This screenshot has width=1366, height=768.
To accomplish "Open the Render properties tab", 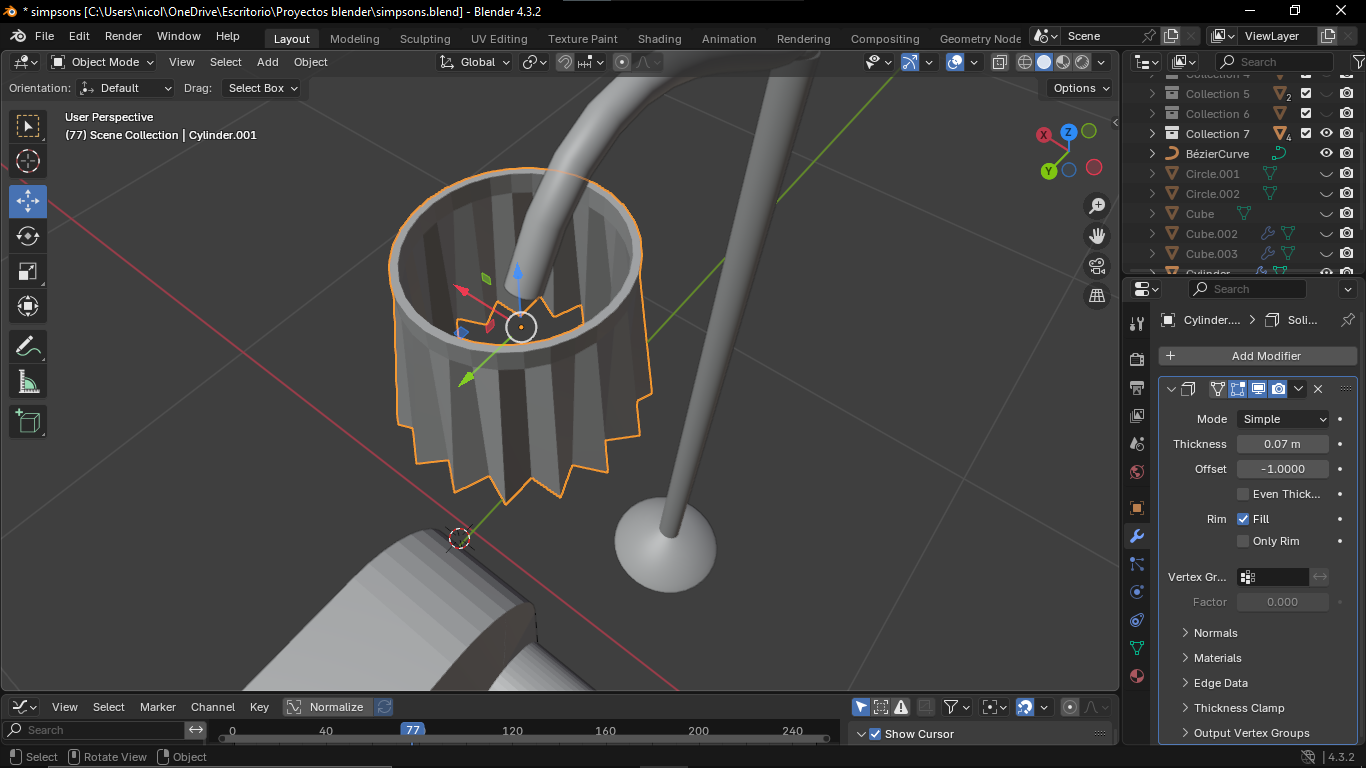I will click(x=1137, y=359).
